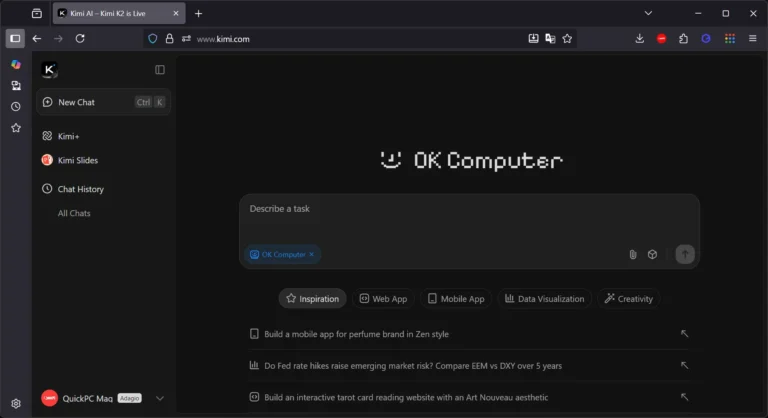
Task: Remove the OK Computer mode chip
Action: 312,254
